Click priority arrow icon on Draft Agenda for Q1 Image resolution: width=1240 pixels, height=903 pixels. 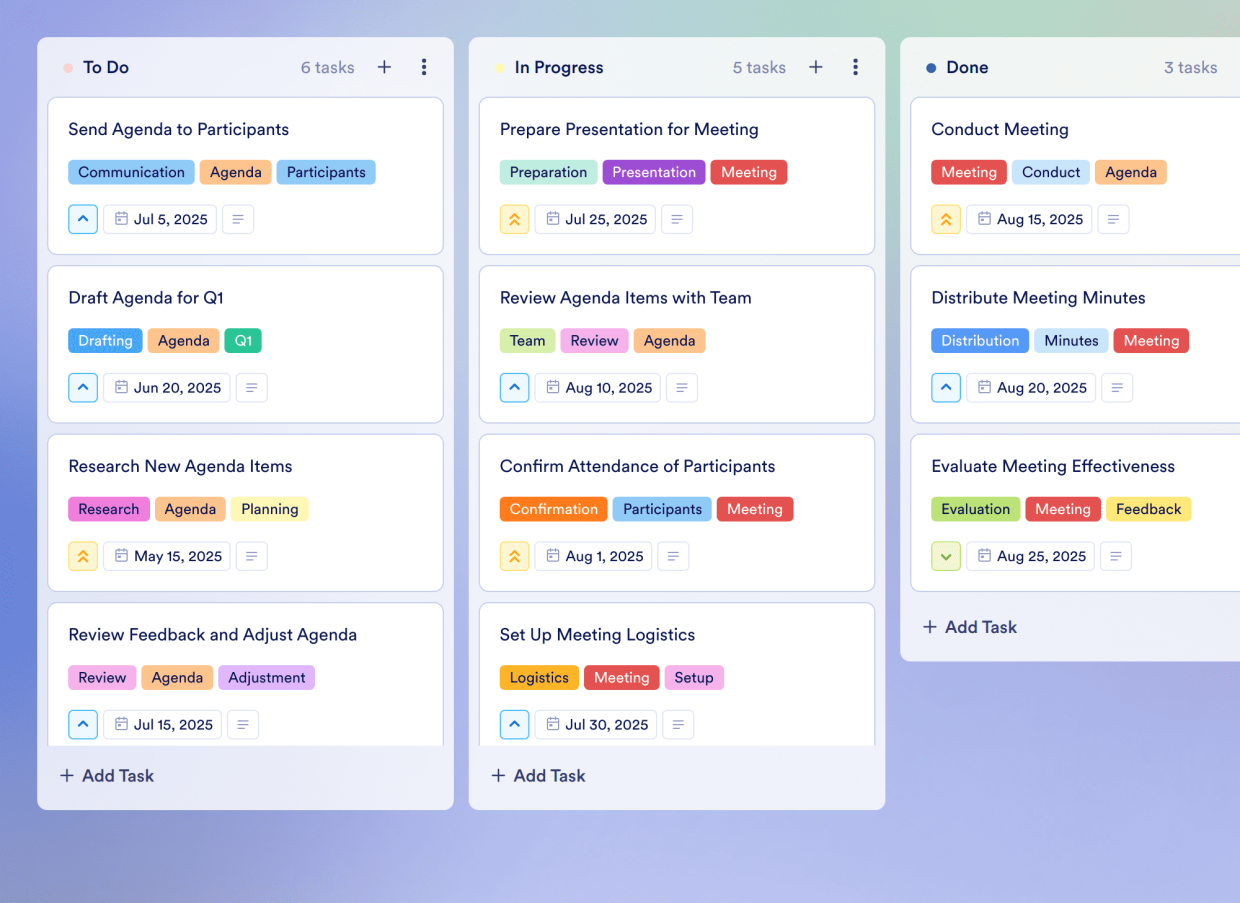83,388
